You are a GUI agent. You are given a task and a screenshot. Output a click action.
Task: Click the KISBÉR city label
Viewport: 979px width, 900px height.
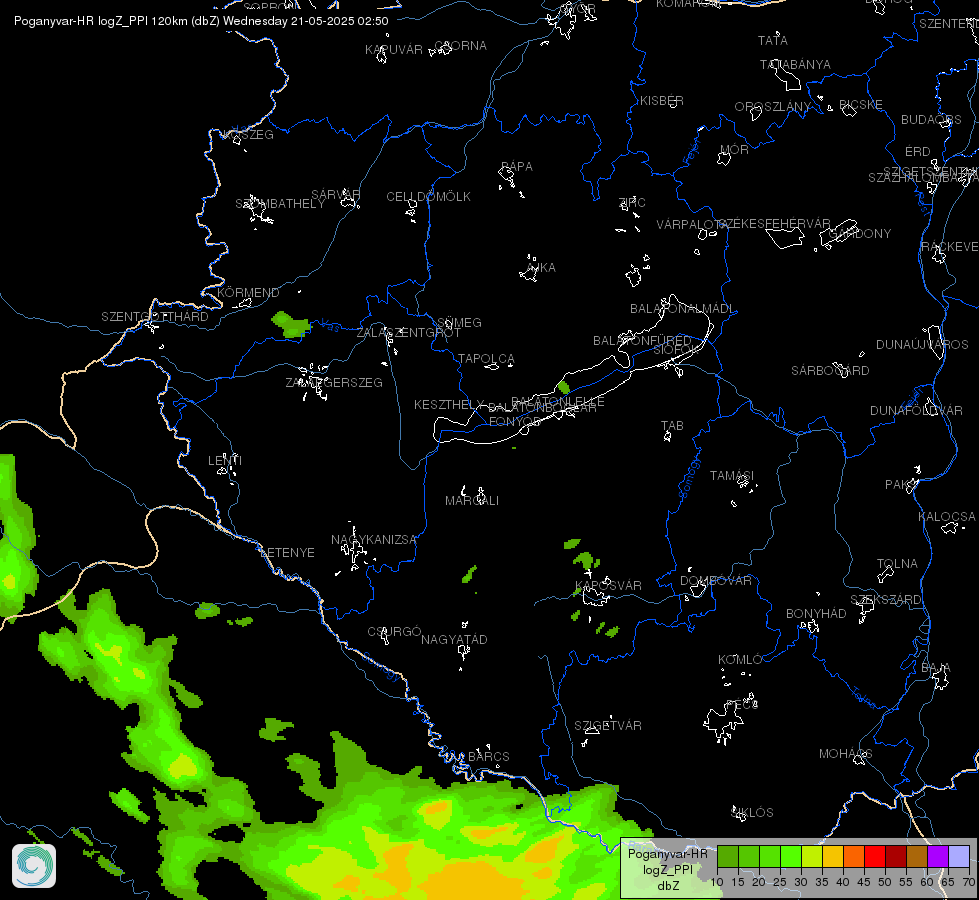(x=662, y=101)
